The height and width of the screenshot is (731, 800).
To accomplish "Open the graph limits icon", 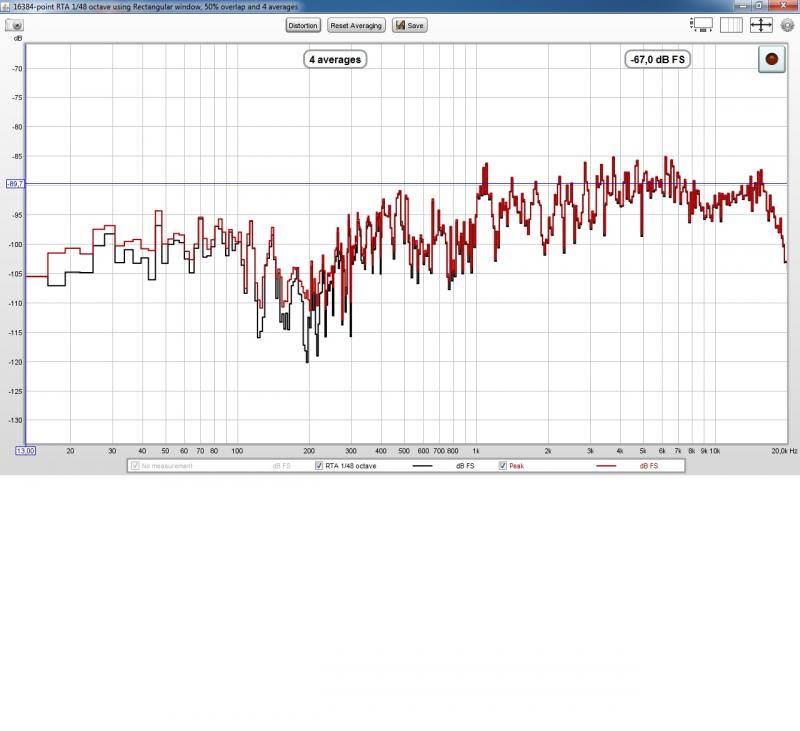I will (x=702, y=25).
